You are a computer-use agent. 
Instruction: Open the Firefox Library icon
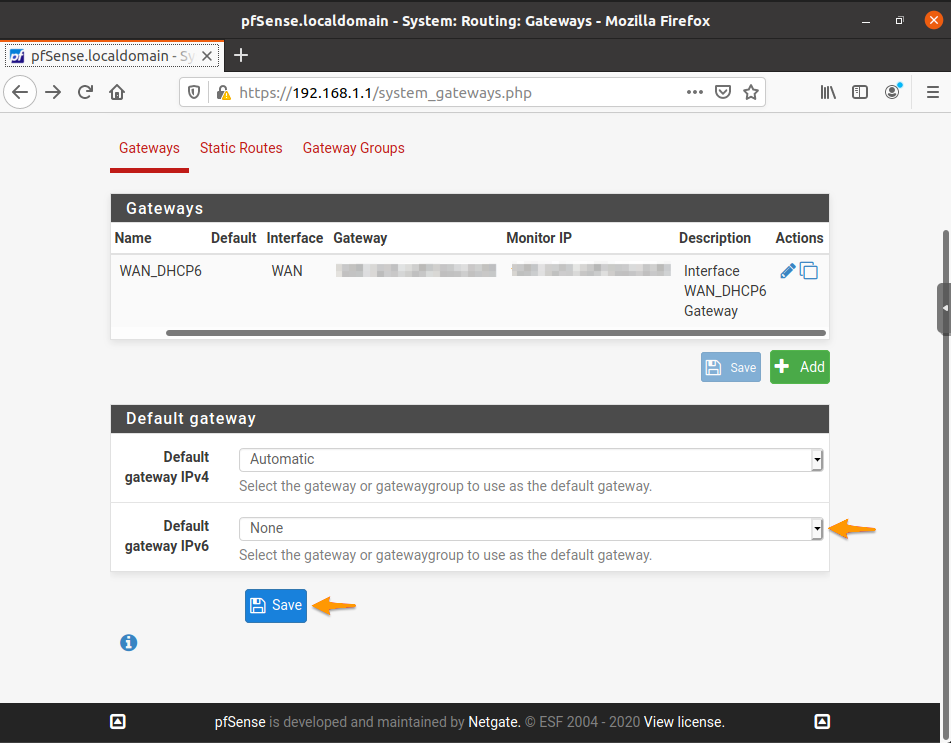(828, 91)
